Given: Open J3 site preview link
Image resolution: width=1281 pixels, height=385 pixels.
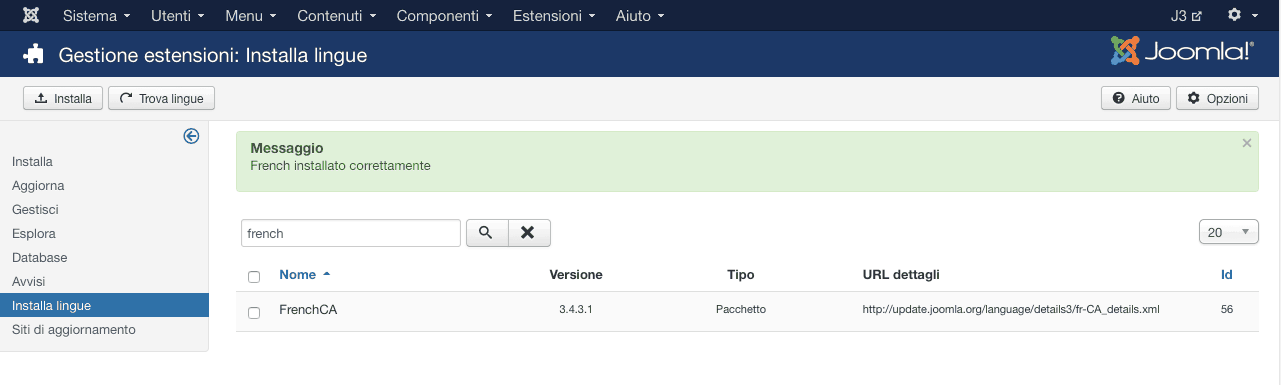Looking at the screenshot, I should [1185, 16].
